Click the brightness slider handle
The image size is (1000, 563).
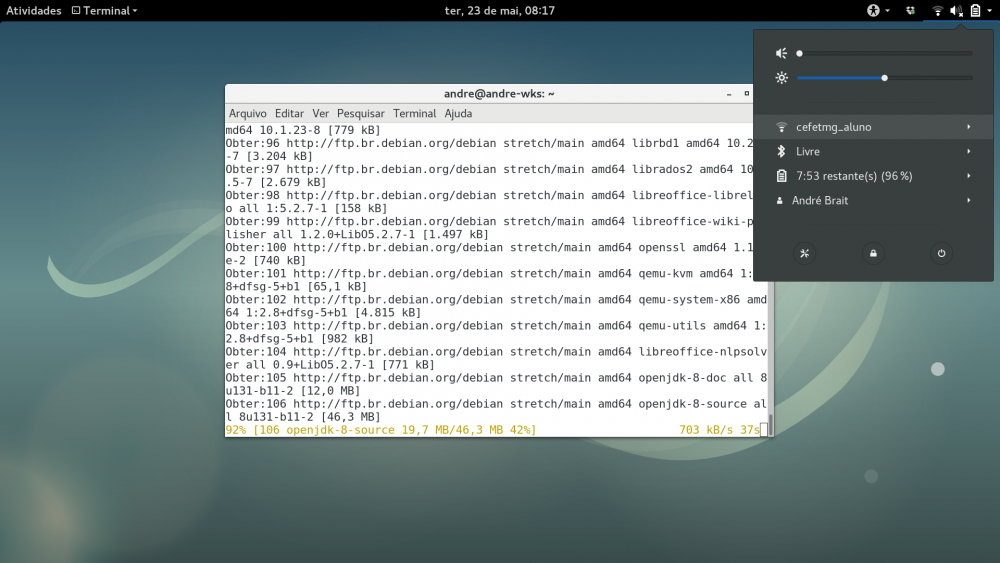tap(885, 78)
